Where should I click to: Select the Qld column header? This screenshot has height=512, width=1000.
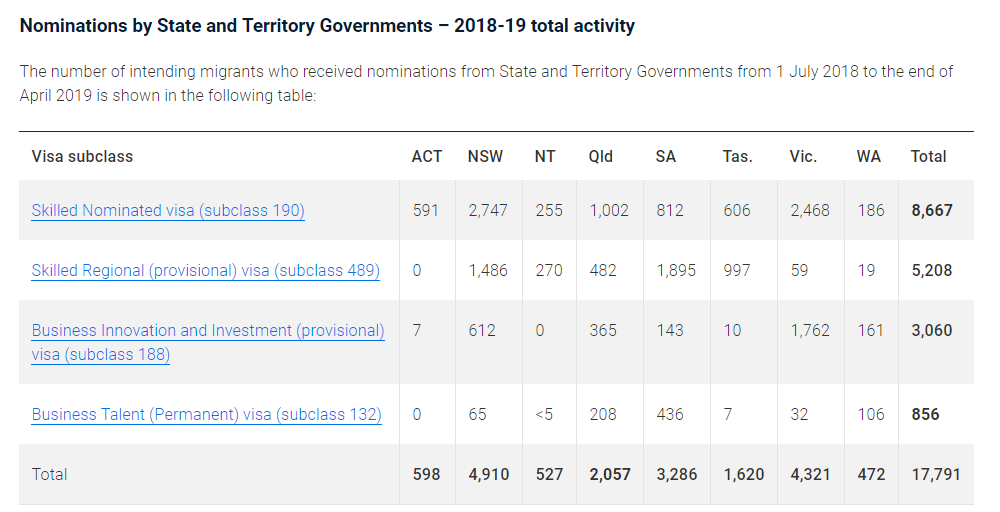tap(601, 157)
